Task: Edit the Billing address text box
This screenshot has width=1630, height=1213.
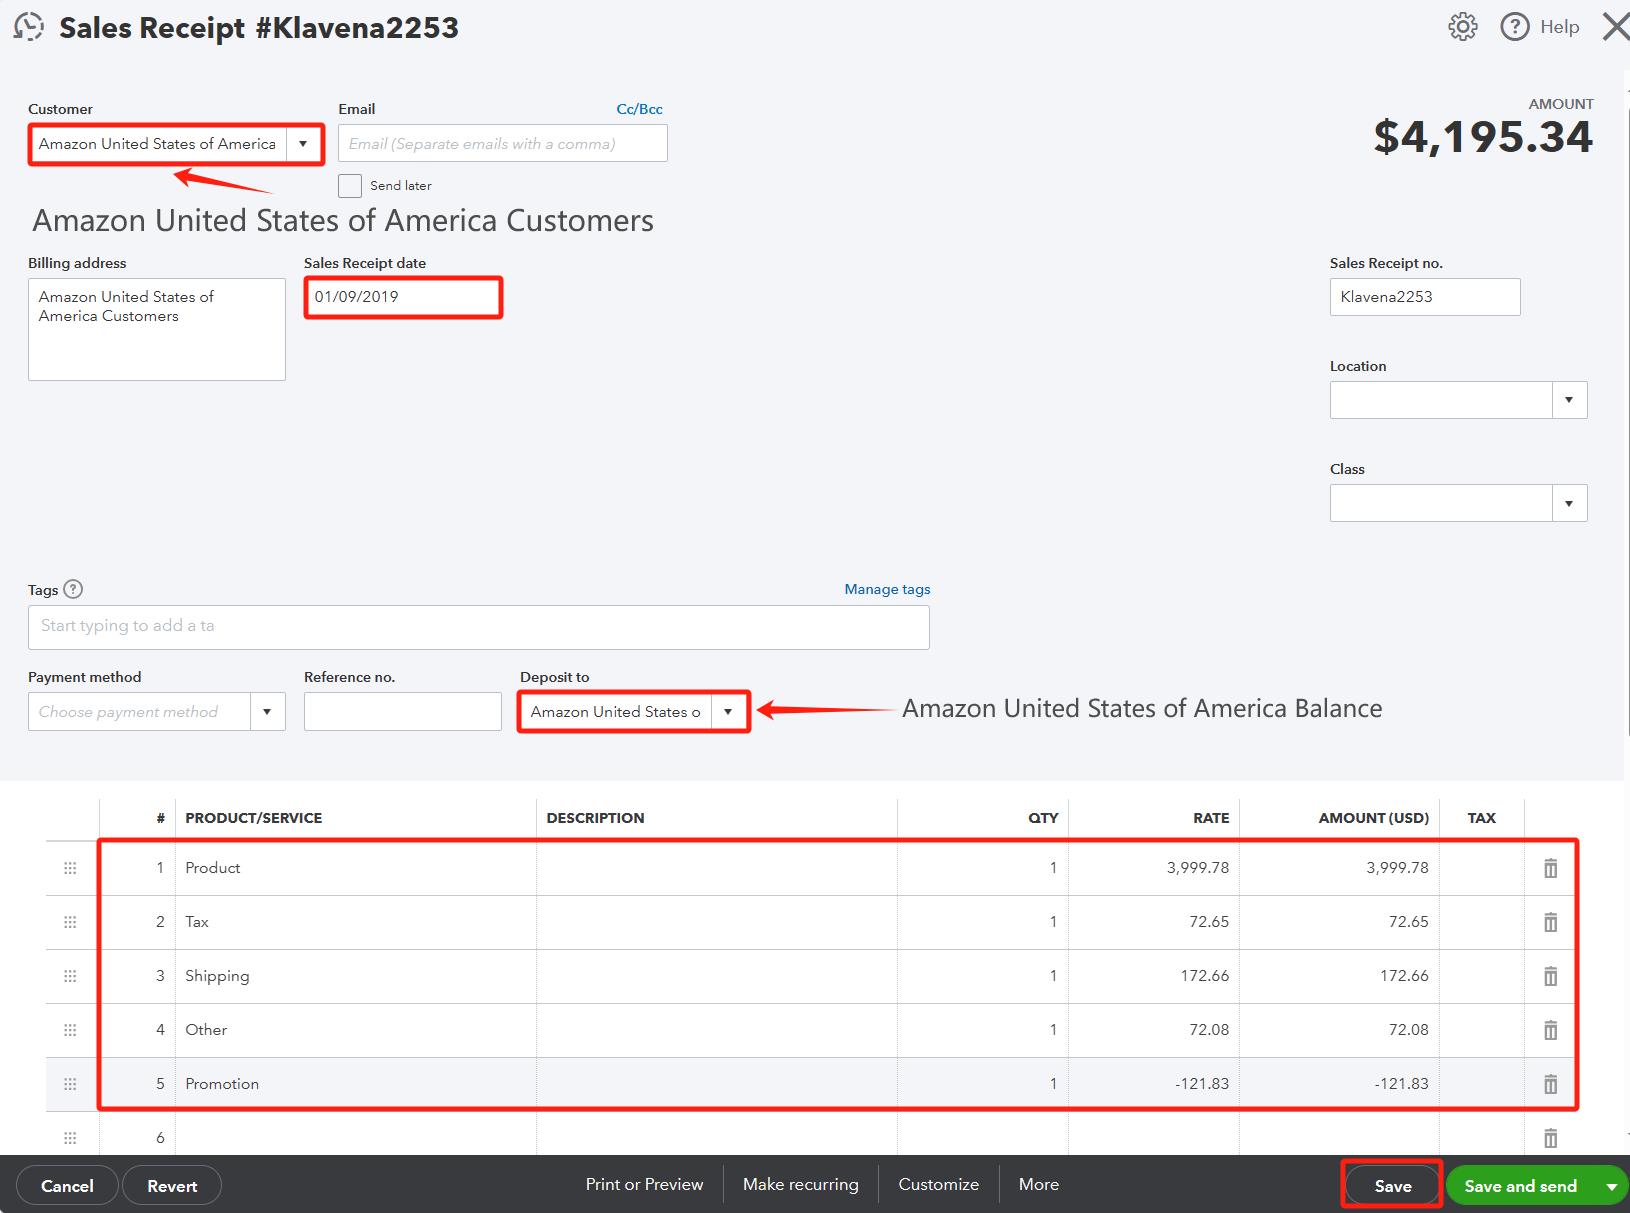Action: click(157, 329)
